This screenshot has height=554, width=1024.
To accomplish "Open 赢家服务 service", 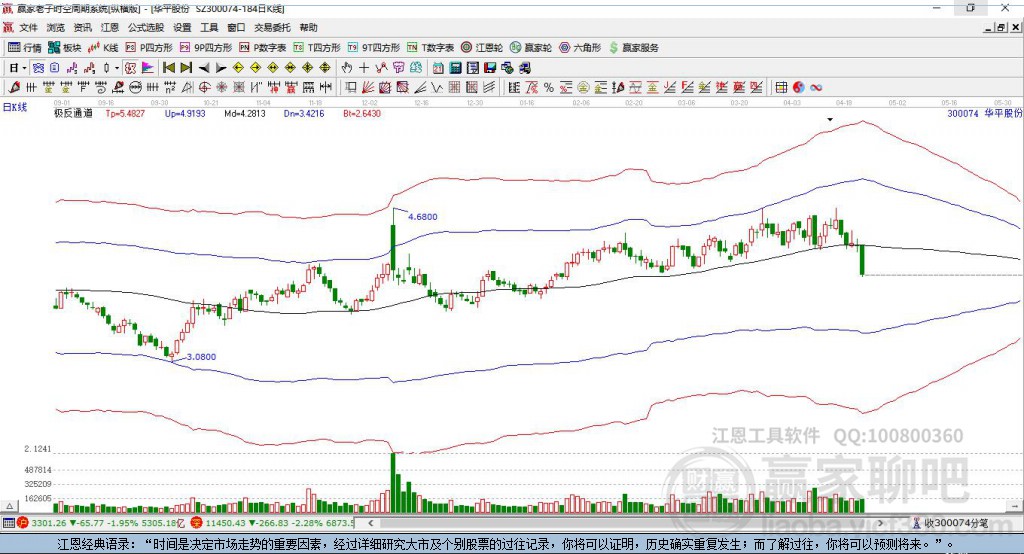I will tap(633, 48).
